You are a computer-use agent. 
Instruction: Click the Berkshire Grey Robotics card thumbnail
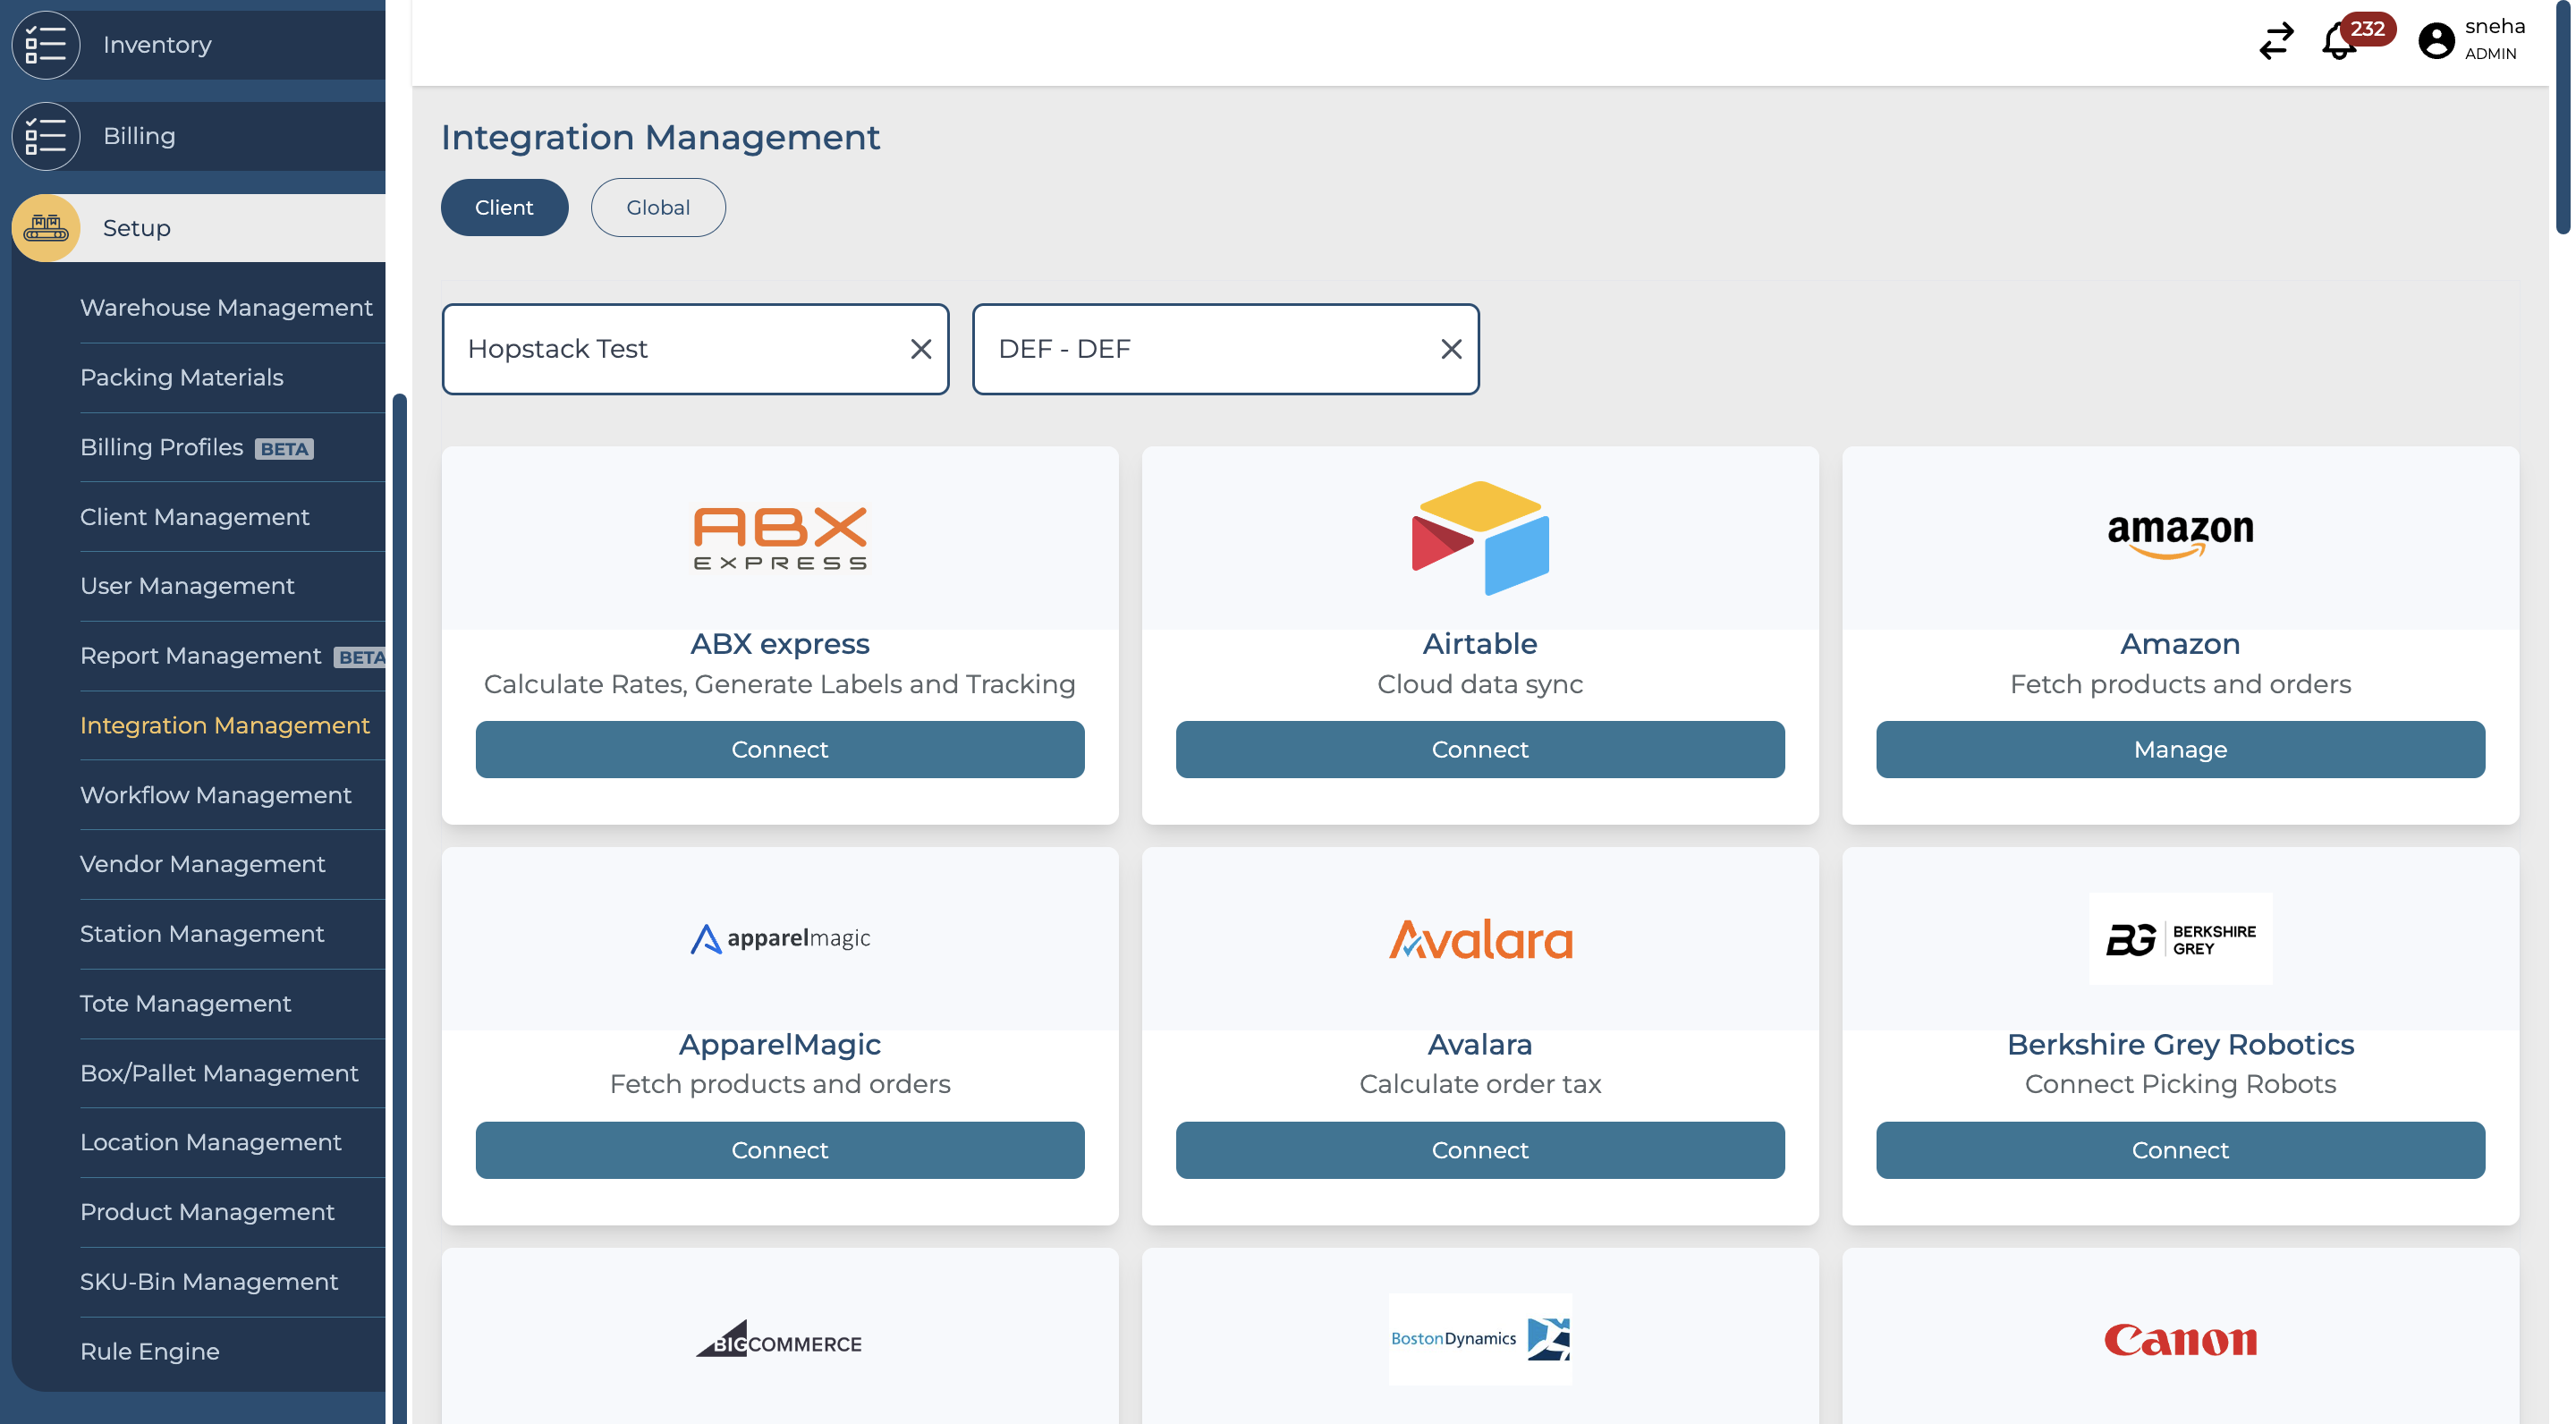[x=2179, y=938]
